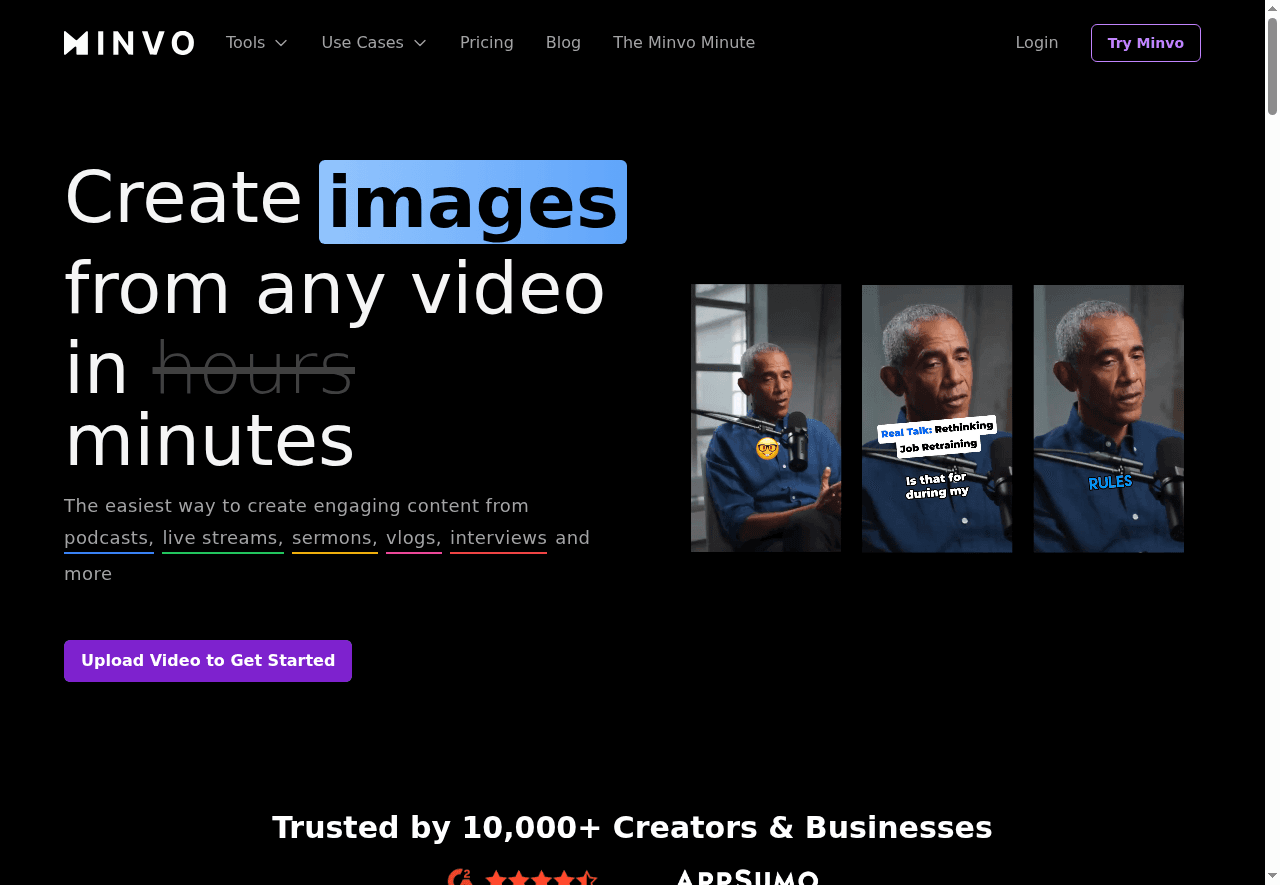Click the vlogs underlined link
Screen dimensions: 1280x885
pyautogui.click(x=413, y=538)
